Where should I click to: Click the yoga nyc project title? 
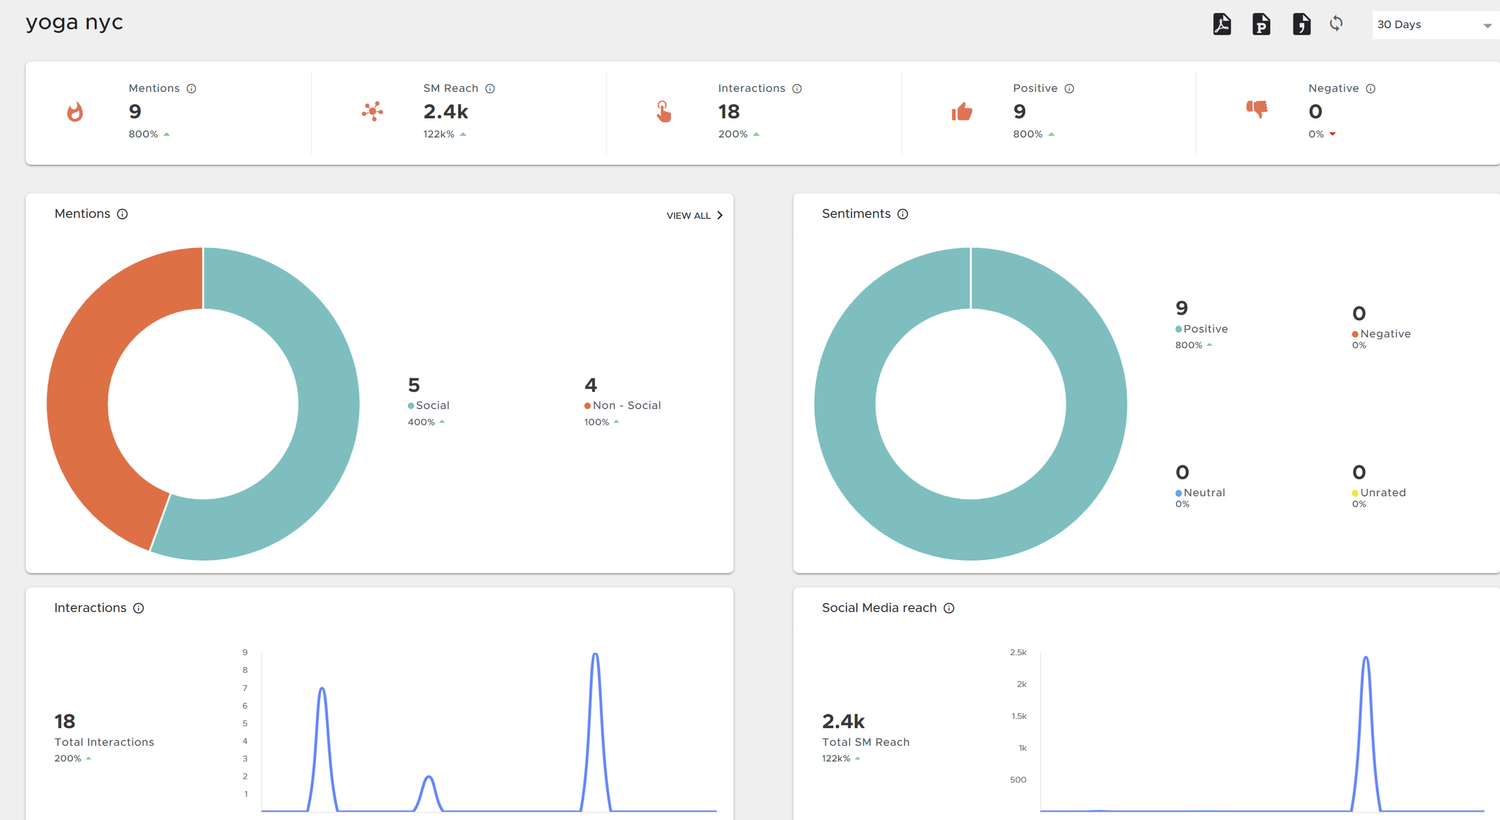pyautogui.click(x=74, y=22)
